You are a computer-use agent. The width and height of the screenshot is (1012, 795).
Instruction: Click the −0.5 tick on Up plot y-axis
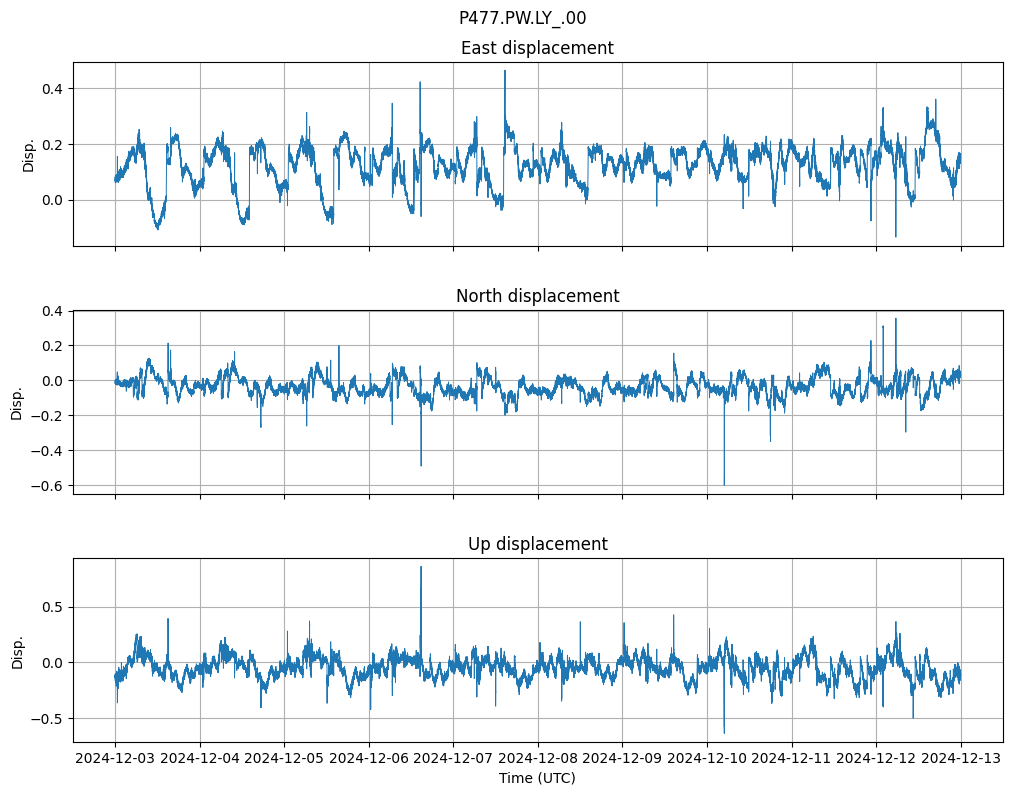[x=48, y=719]
